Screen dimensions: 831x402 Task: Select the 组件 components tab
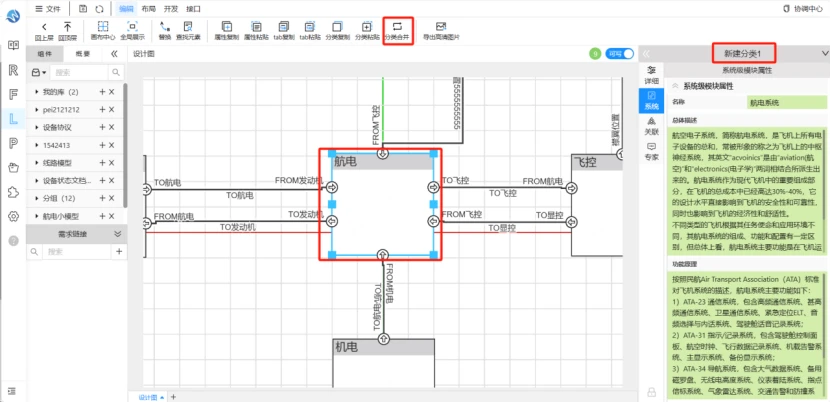(45, 53)
